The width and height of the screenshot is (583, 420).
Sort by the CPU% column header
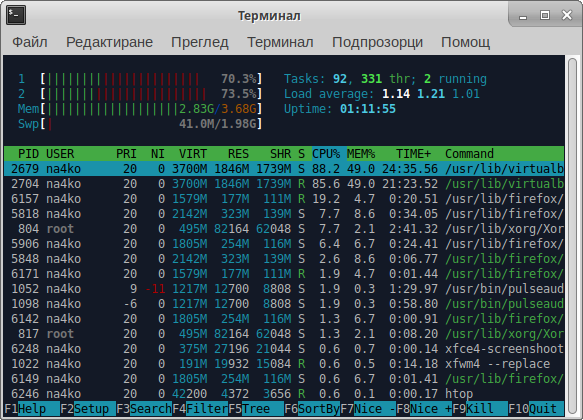point(326,154)
